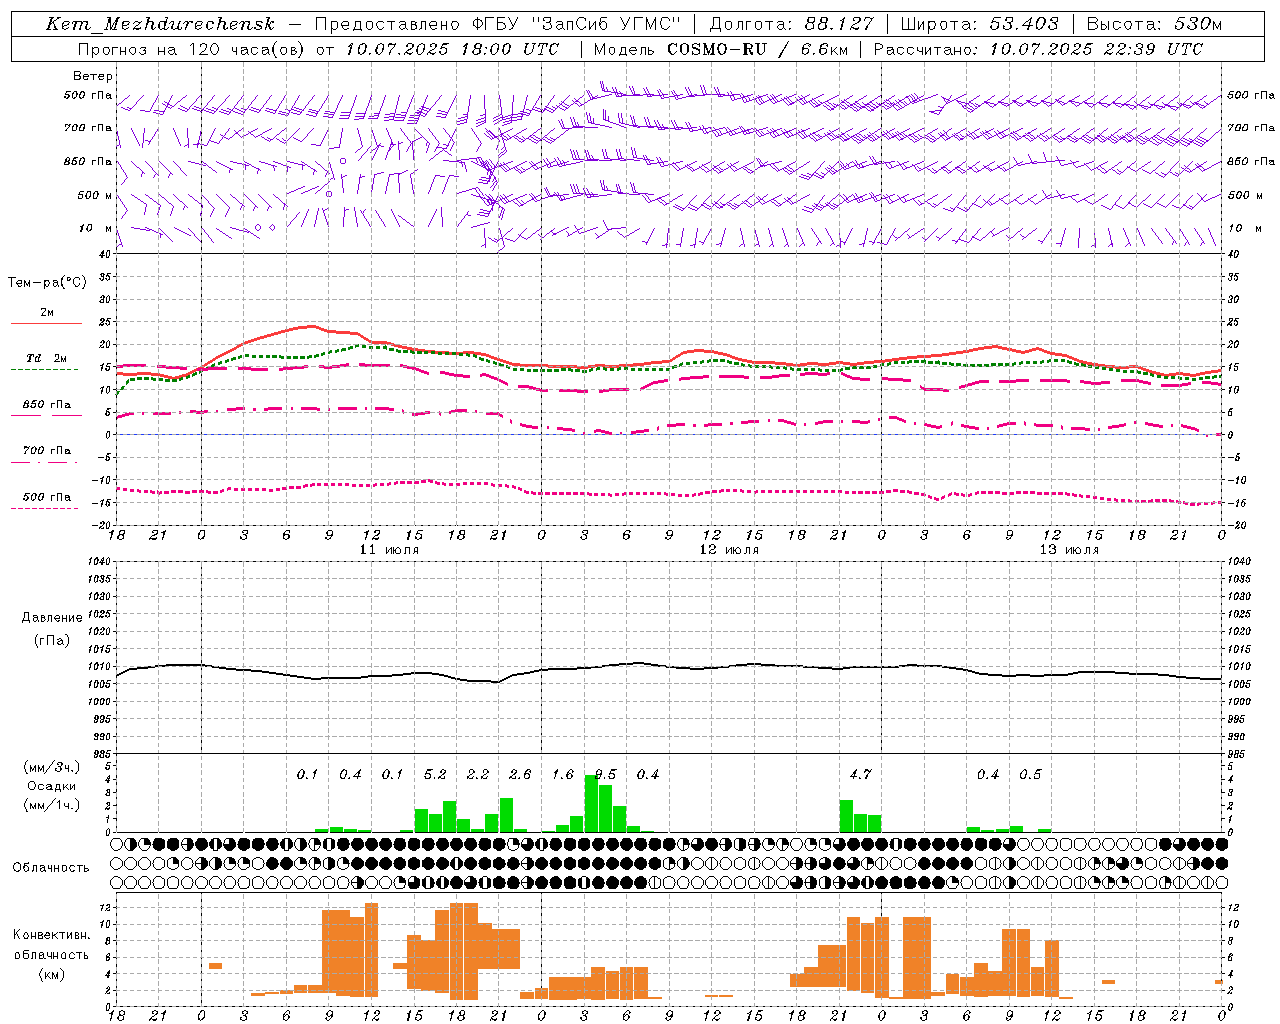Click the 1.6 precipitation total
Image resolution: width=1280 pixels, height=1024 pixels.
tap(563, 774)
